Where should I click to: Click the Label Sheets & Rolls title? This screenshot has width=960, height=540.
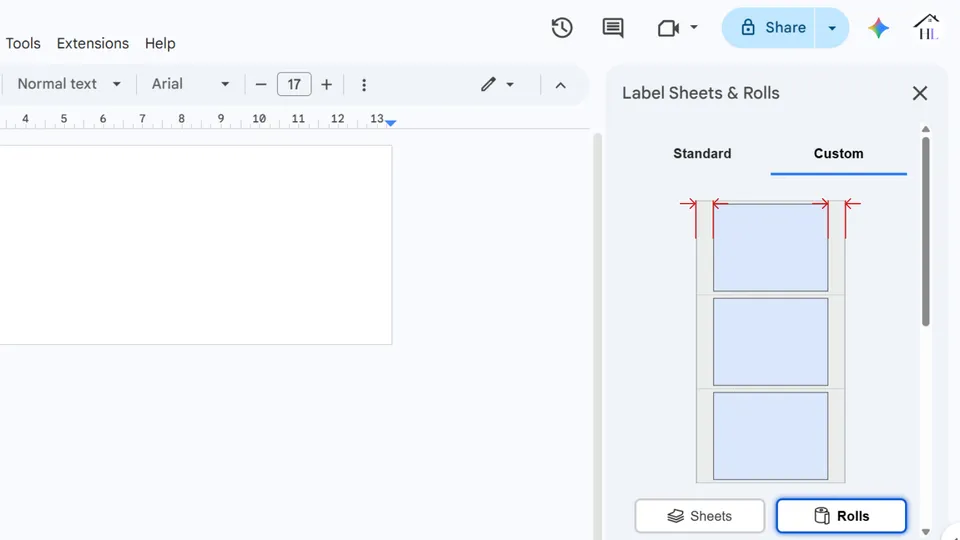[700, 93]
